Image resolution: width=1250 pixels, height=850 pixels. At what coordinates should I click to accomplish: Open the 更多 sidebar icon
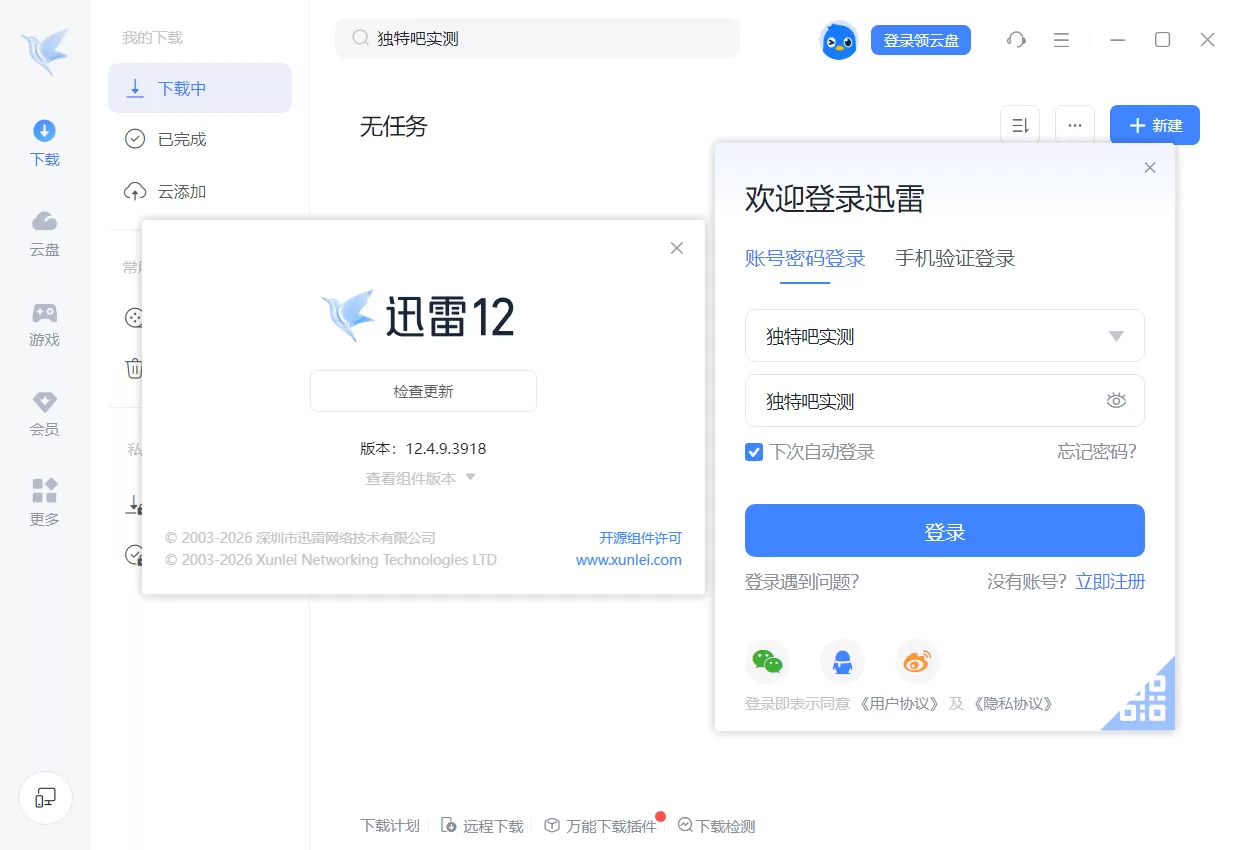44,500
